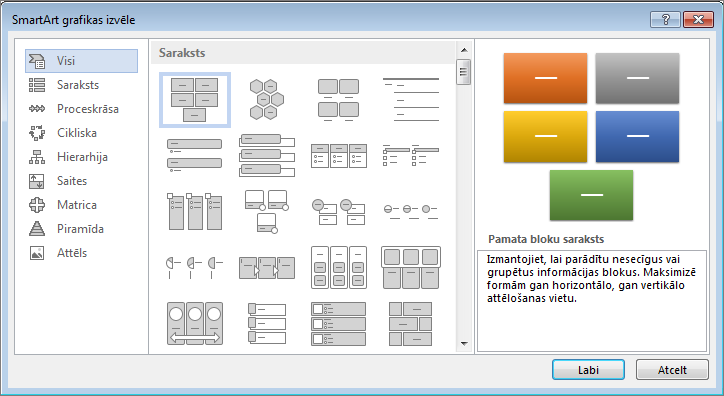Open the Piramīda category

point(81,229)
